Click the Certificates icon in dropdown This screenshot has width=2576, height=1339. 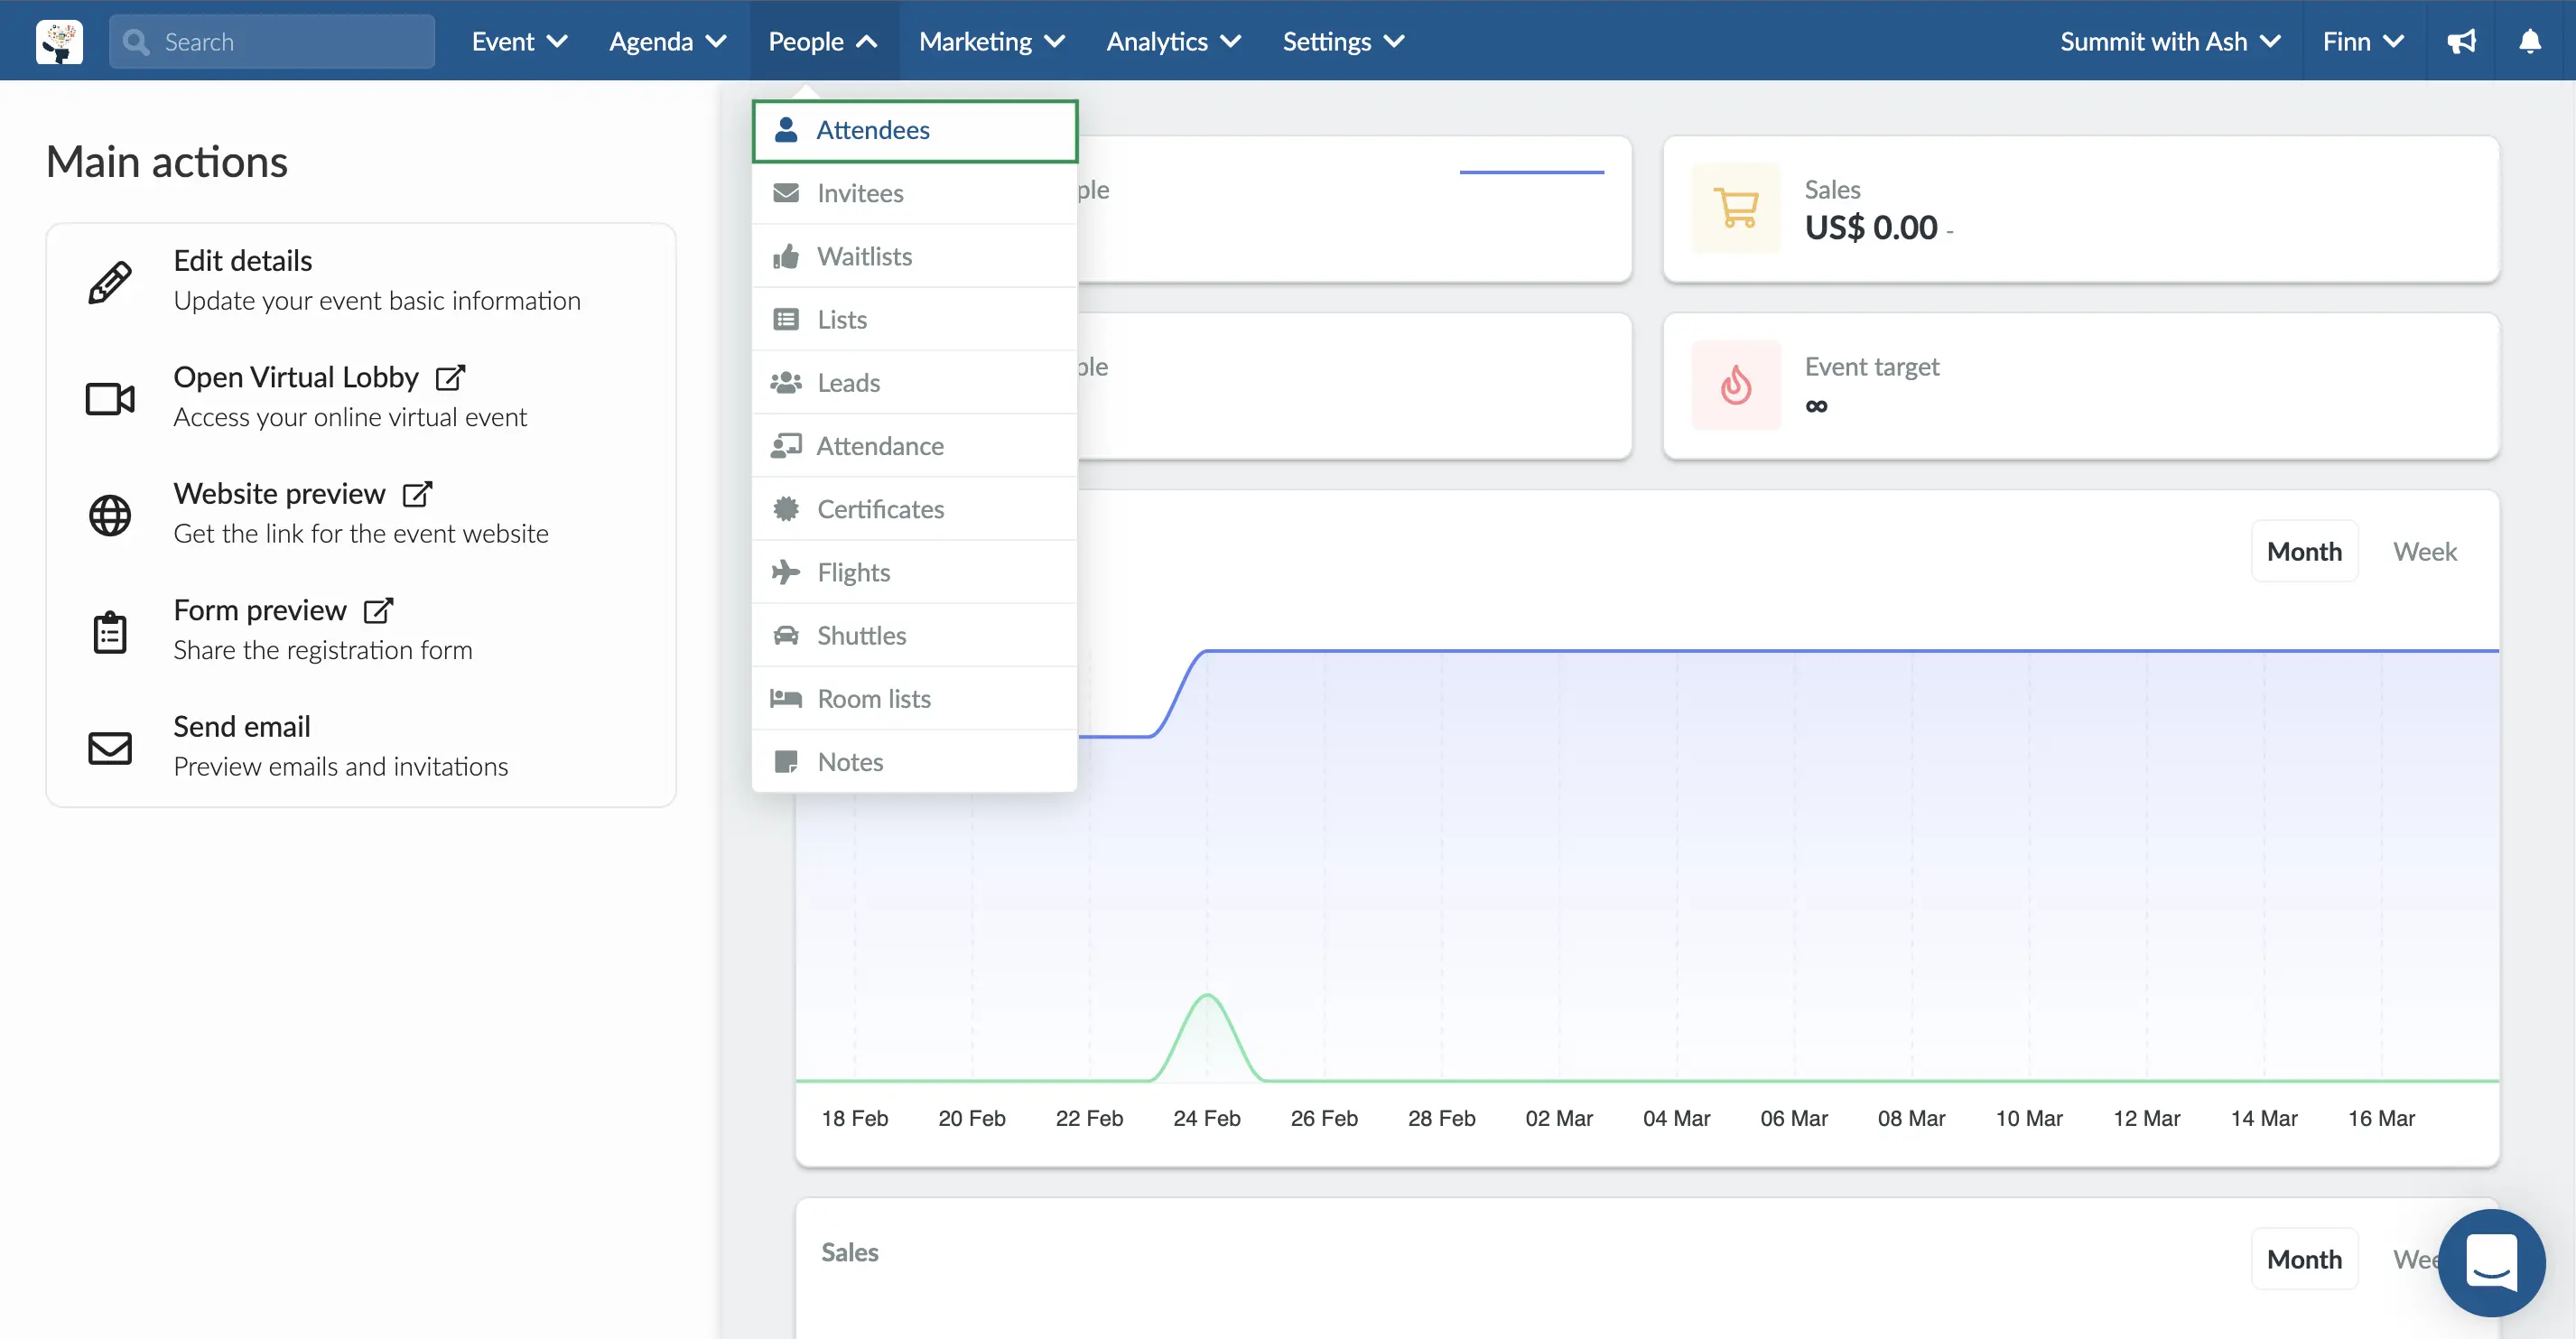[x=784, y=507]
